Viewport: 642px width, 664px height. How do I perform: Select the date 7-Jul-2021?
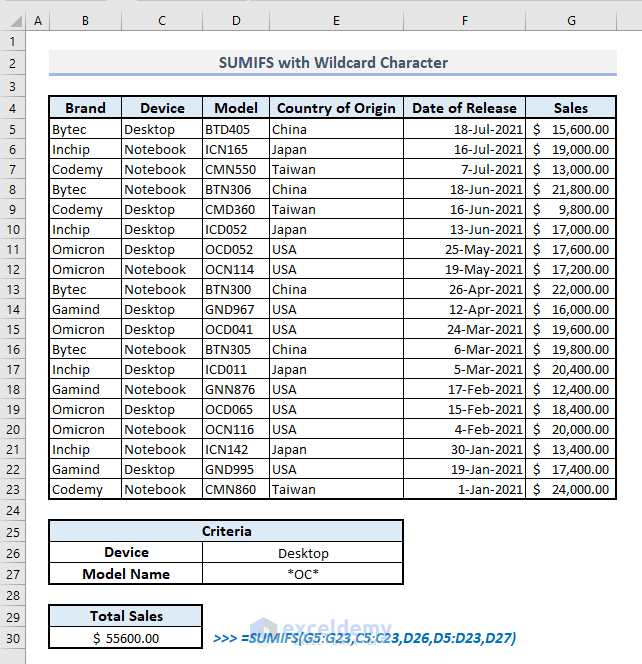tap(465, 169)
